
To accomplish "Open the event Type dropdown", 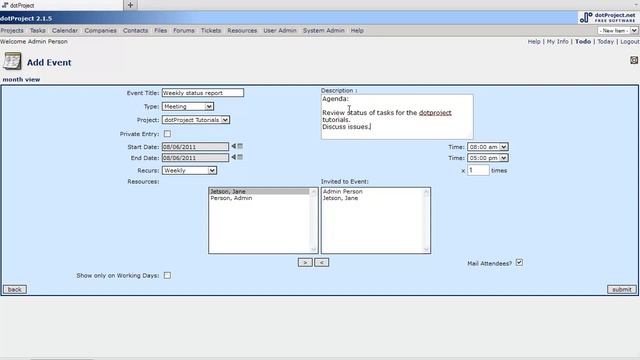I will [188, 107].
